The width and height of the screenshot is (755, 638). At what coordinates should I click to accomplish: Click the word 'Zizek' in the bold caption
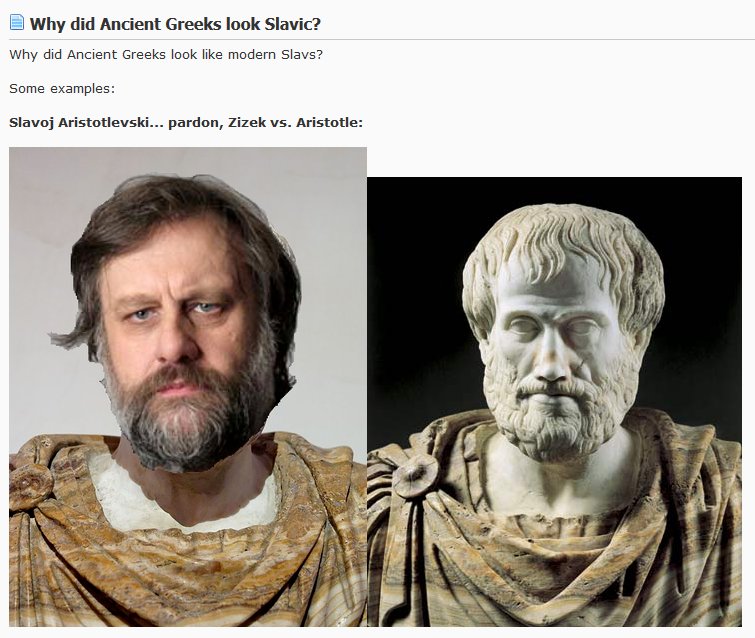247,122
